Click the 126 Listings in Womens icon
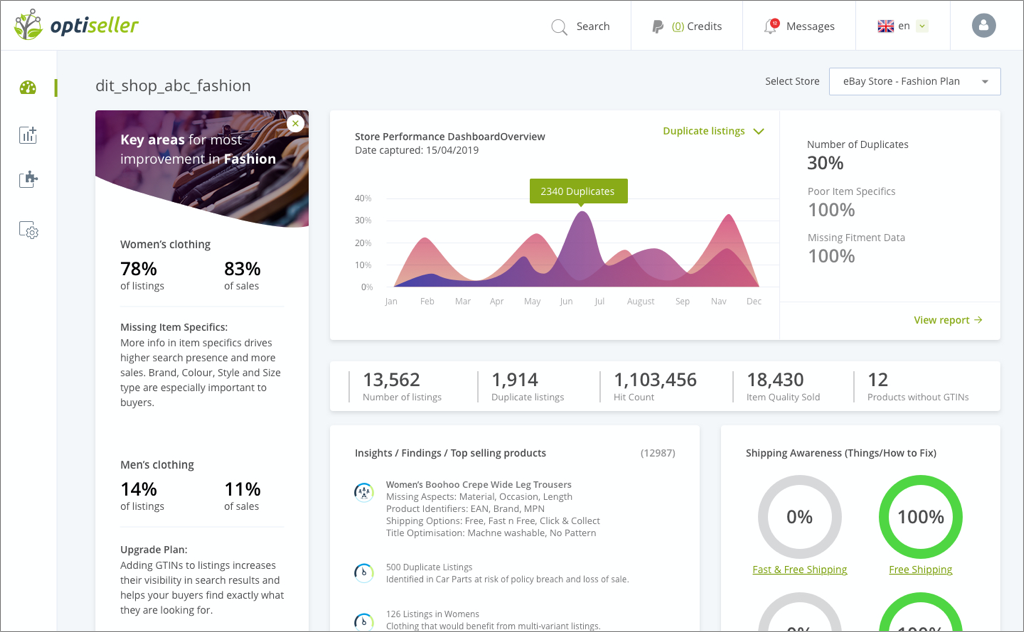1024x632 pixels. click(x=364, y=621)
